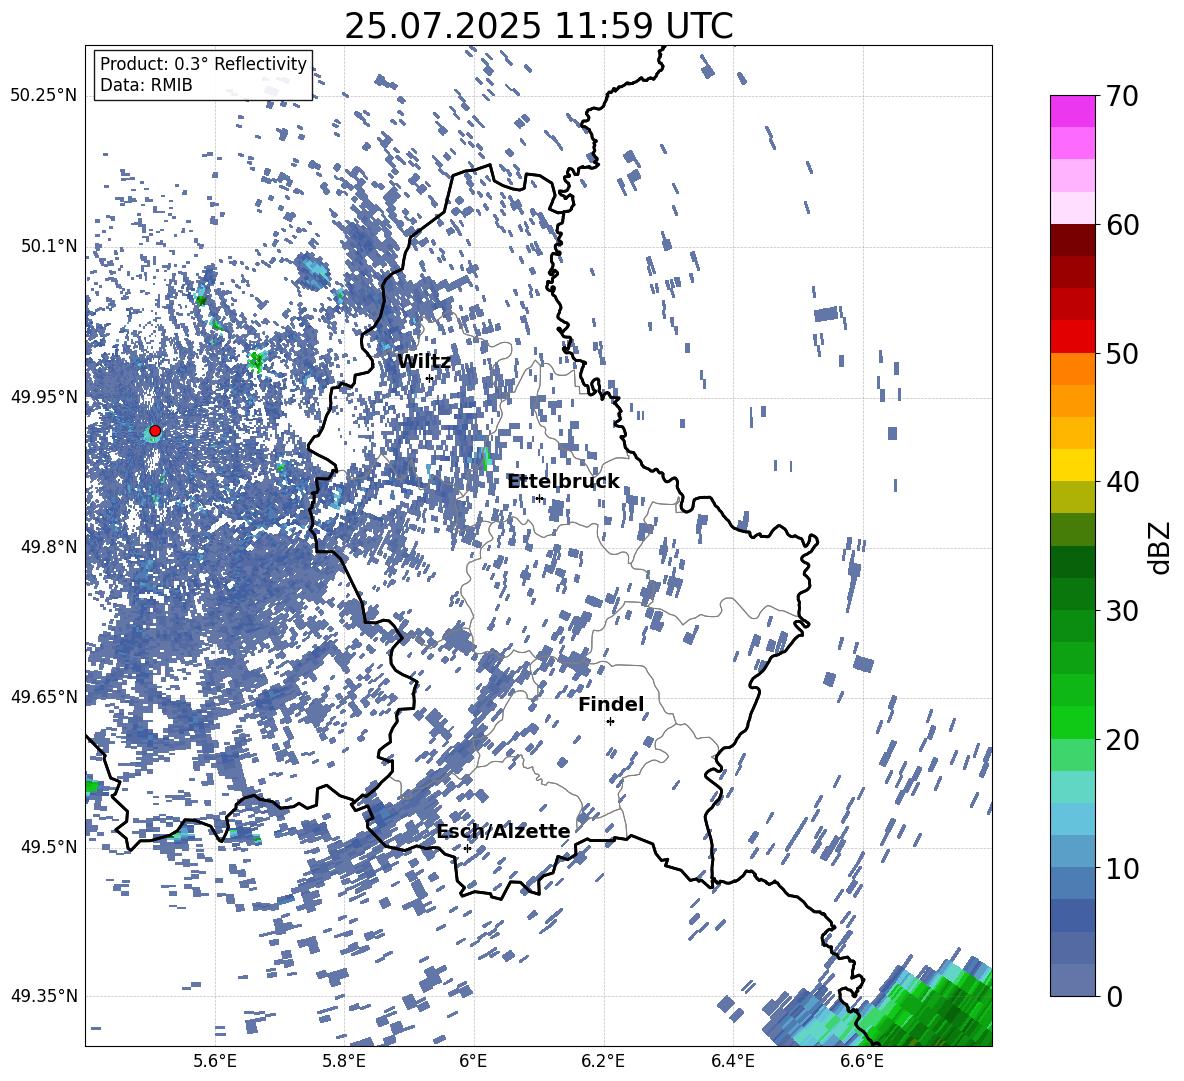The image size is (1184, 1081).
Task: Click the 5.6°E longitude label
Action: (x=214, y=1061)
